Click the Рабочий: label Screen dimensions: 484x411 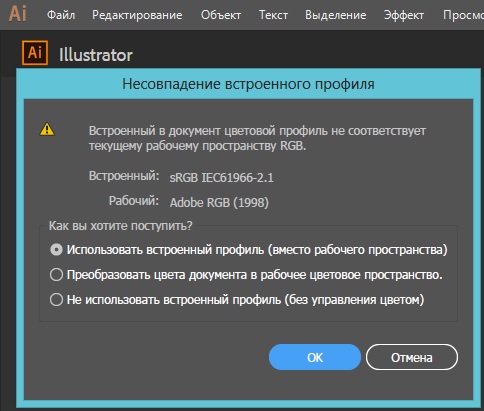click(134, 201)
